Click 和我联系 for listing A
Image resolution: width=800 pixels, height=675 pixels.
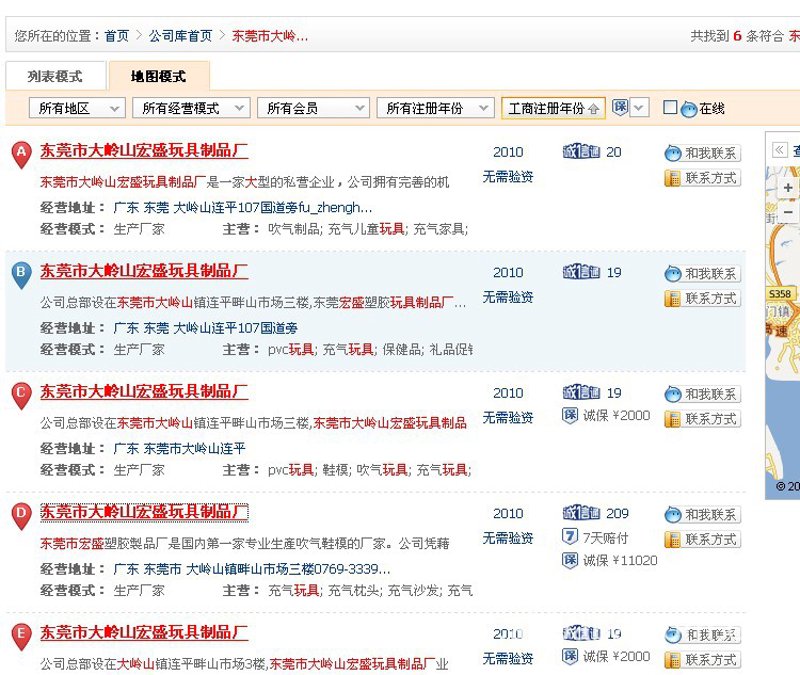(x=703, y=153)
